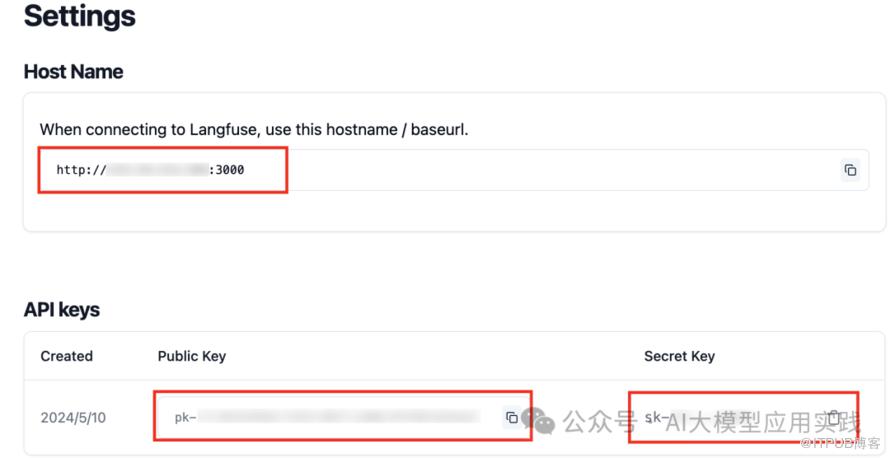
Task: Copy the Langfuse hostname to clipboard
Action: coord(850,170)
